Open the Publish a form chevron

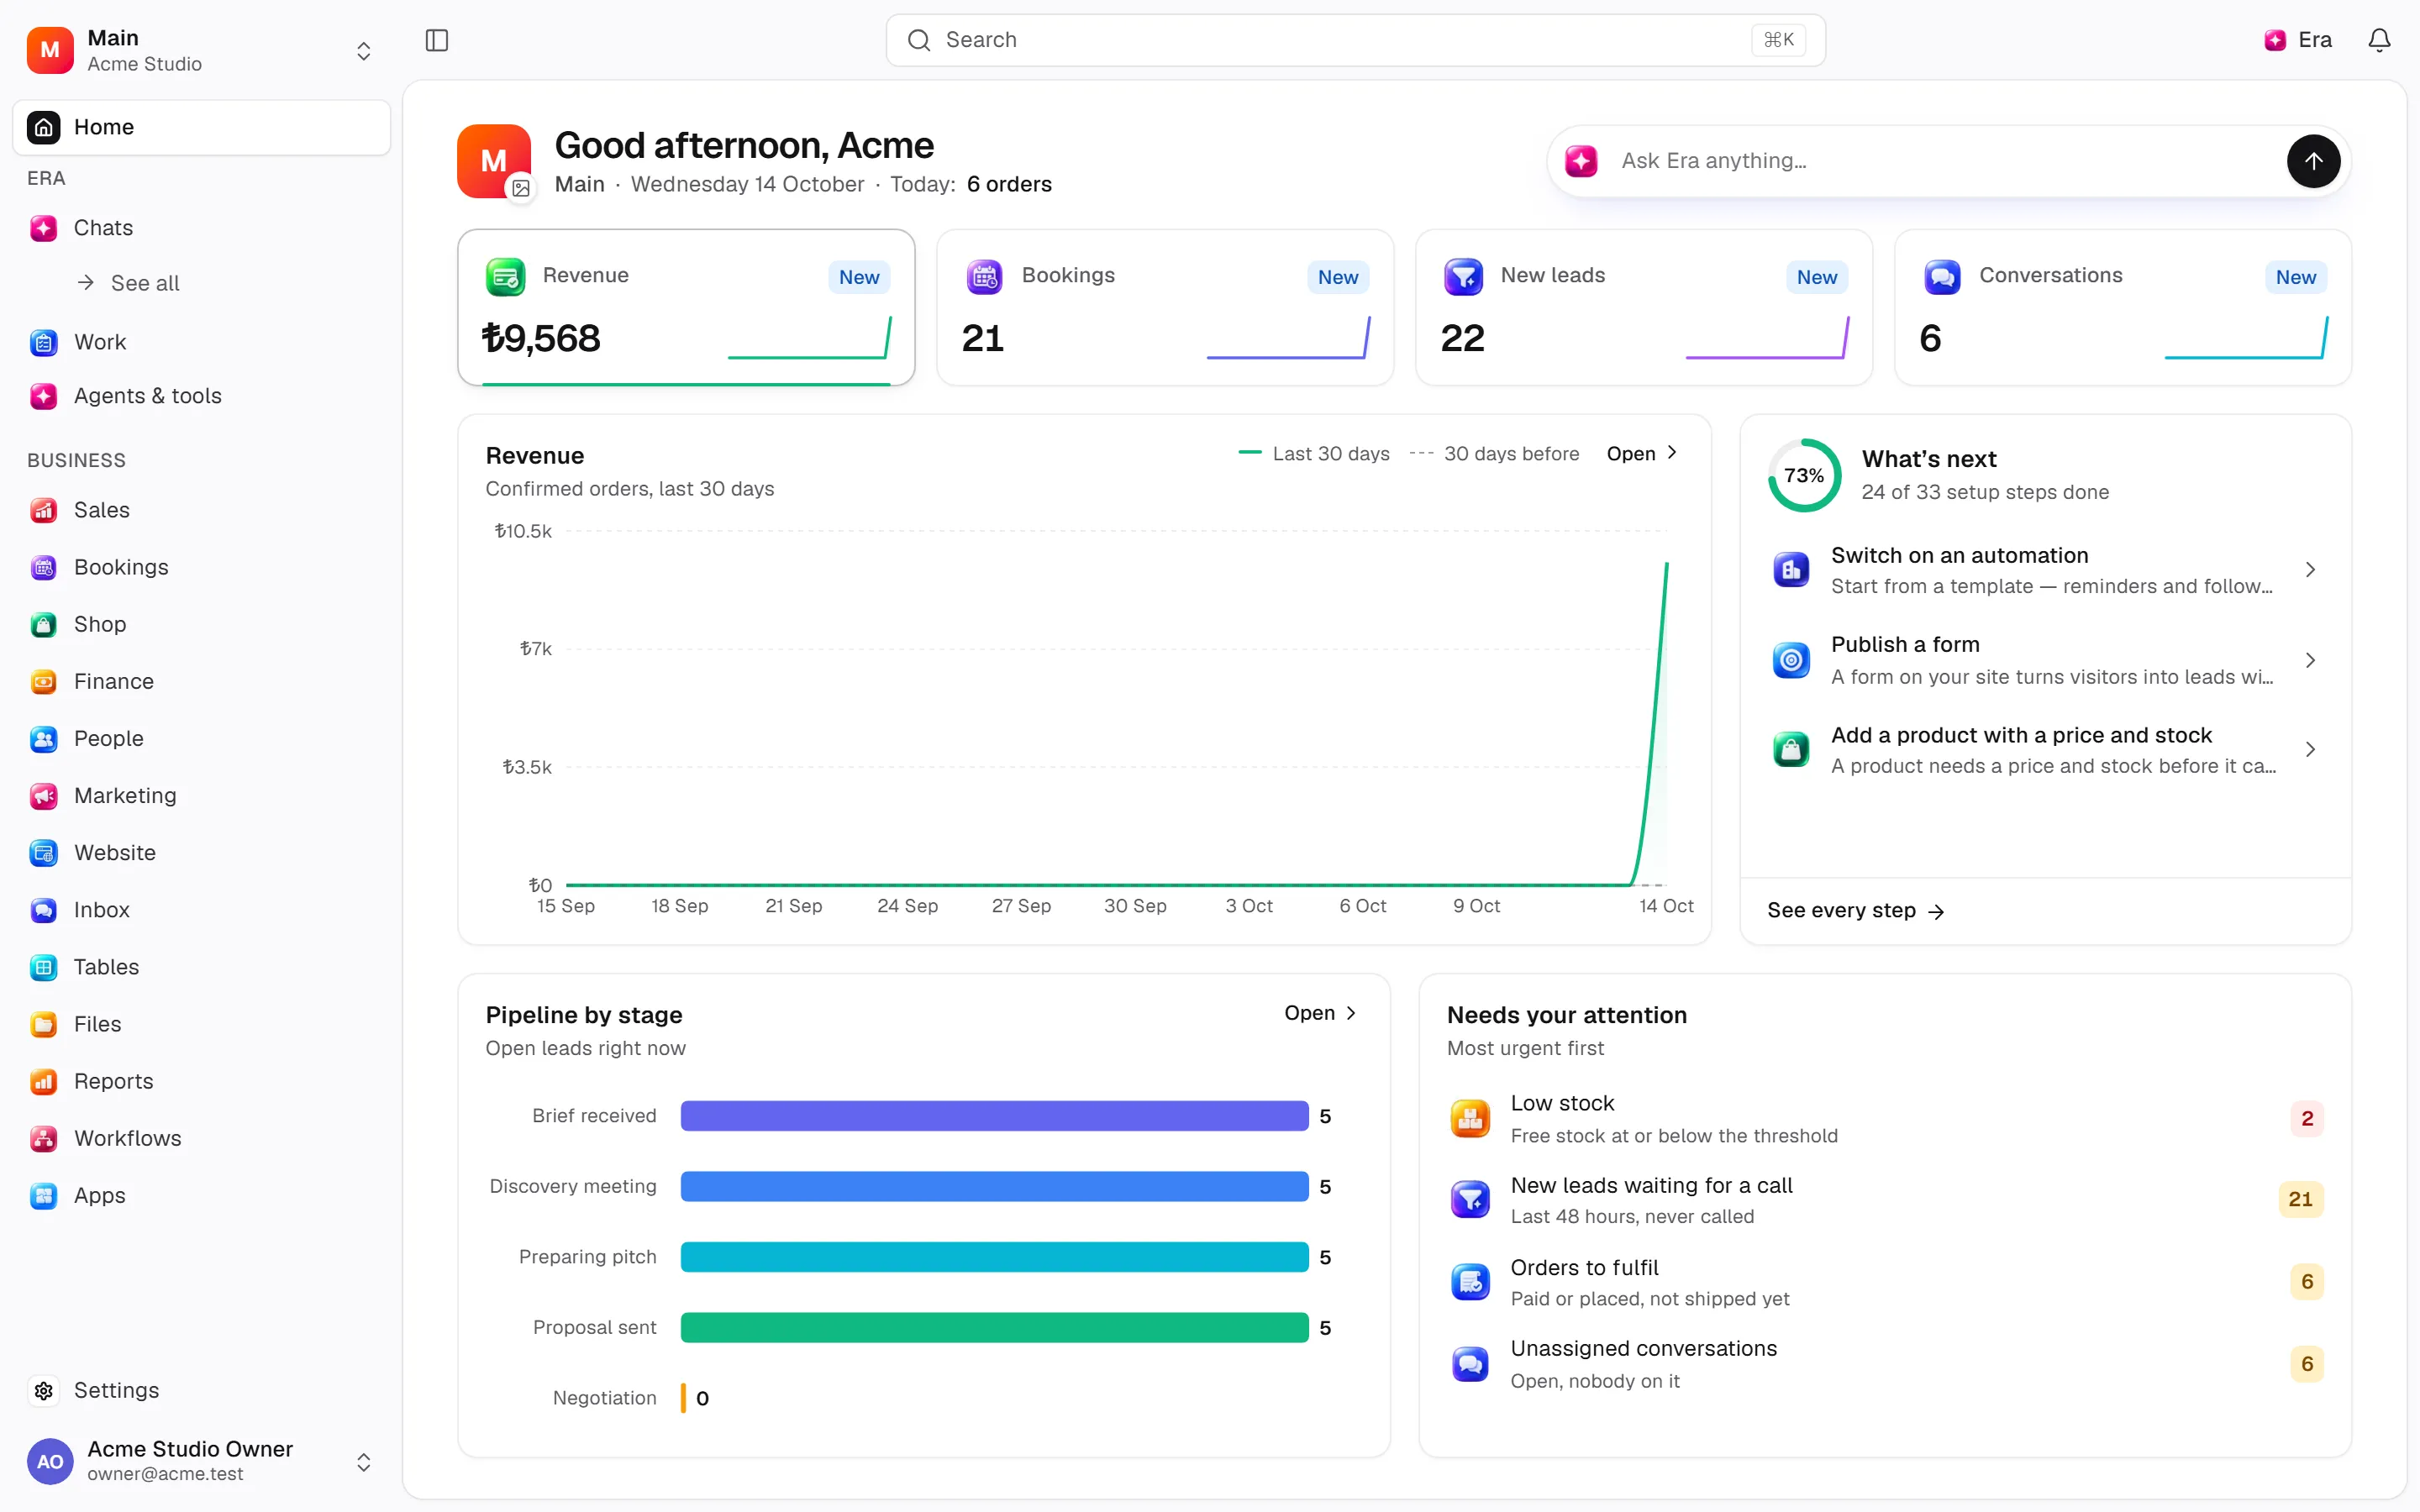[2310, 660]
